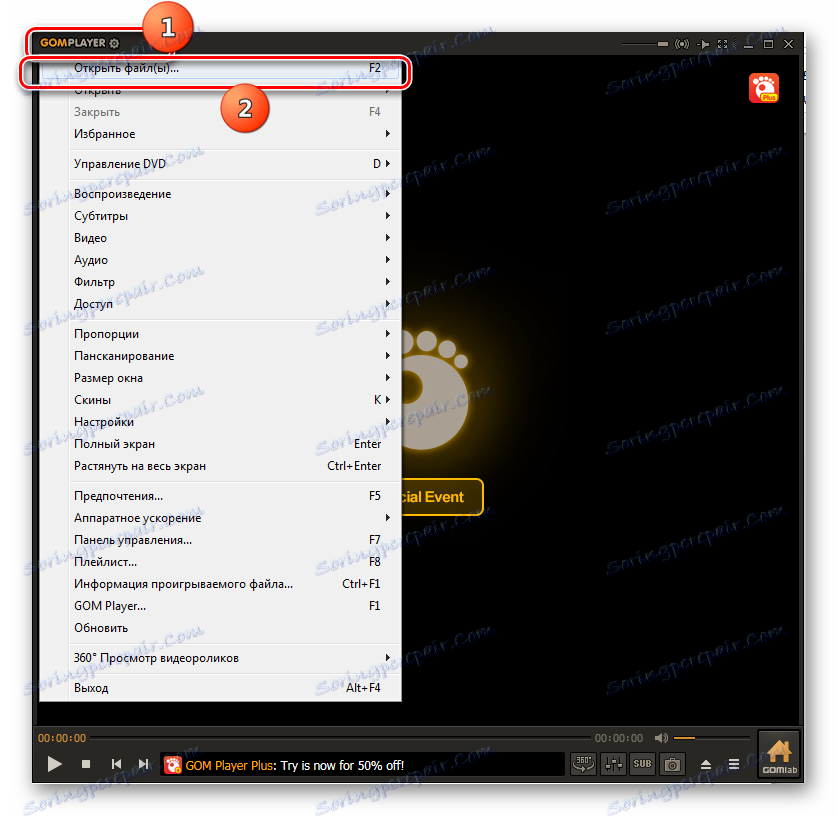The height and width of the screenshot is (816, 838).
Task: Select "Растянуть на весь экран" entry
Action: [x=220, y=465]
